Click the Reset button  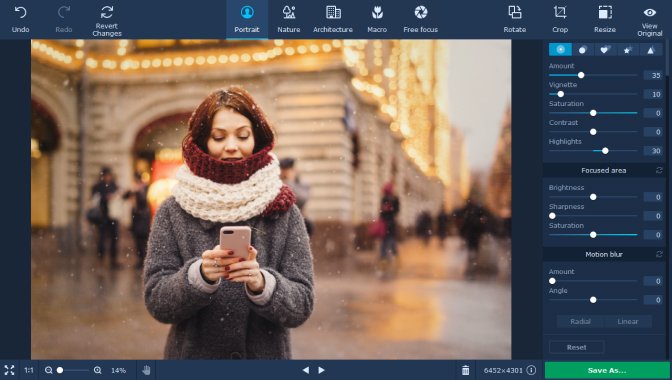(x=576, y=347)
